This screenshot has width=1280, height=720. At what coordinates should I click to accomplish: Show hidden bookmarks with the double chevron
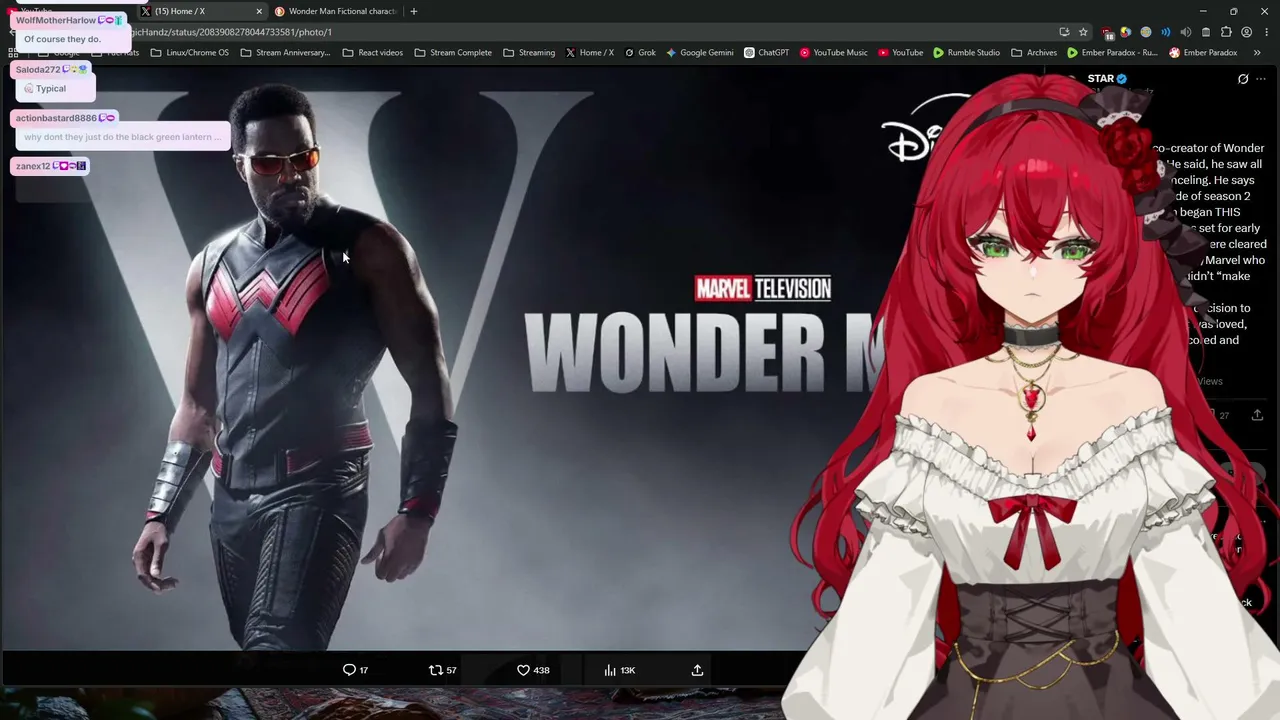tap(1257, 53)
